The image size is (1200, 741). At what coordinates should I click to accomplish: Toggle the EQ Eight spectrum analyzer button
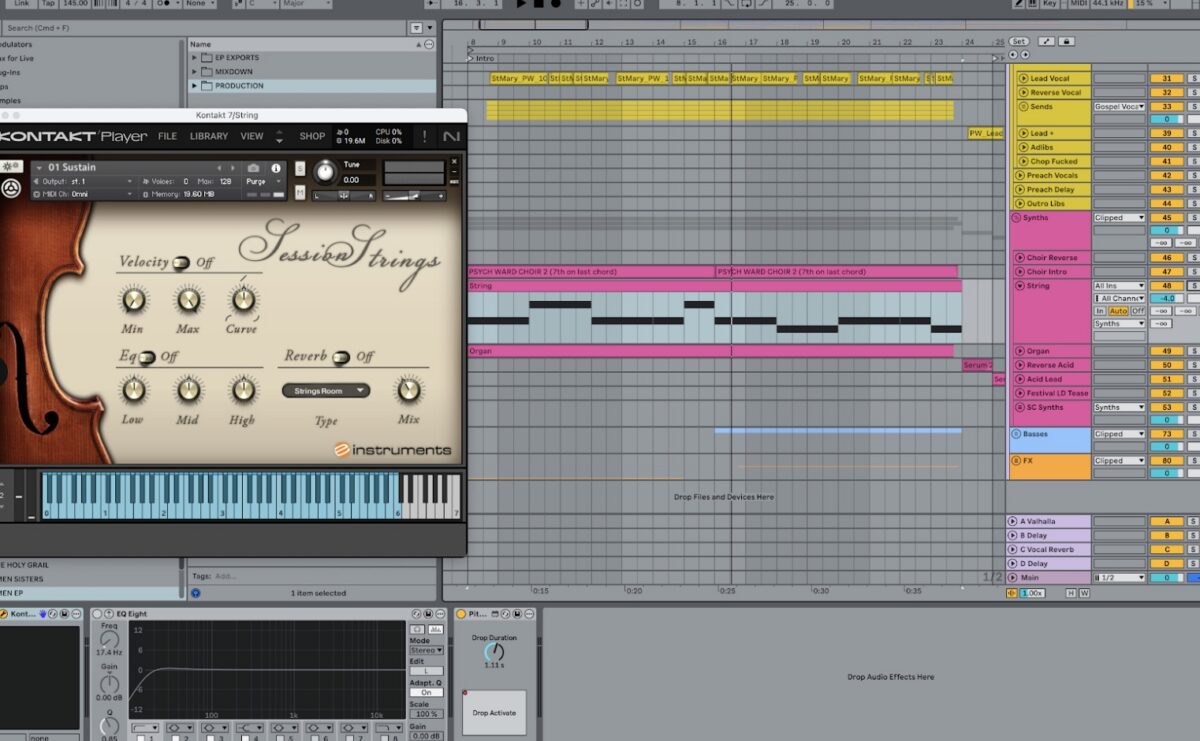point(435,629)
